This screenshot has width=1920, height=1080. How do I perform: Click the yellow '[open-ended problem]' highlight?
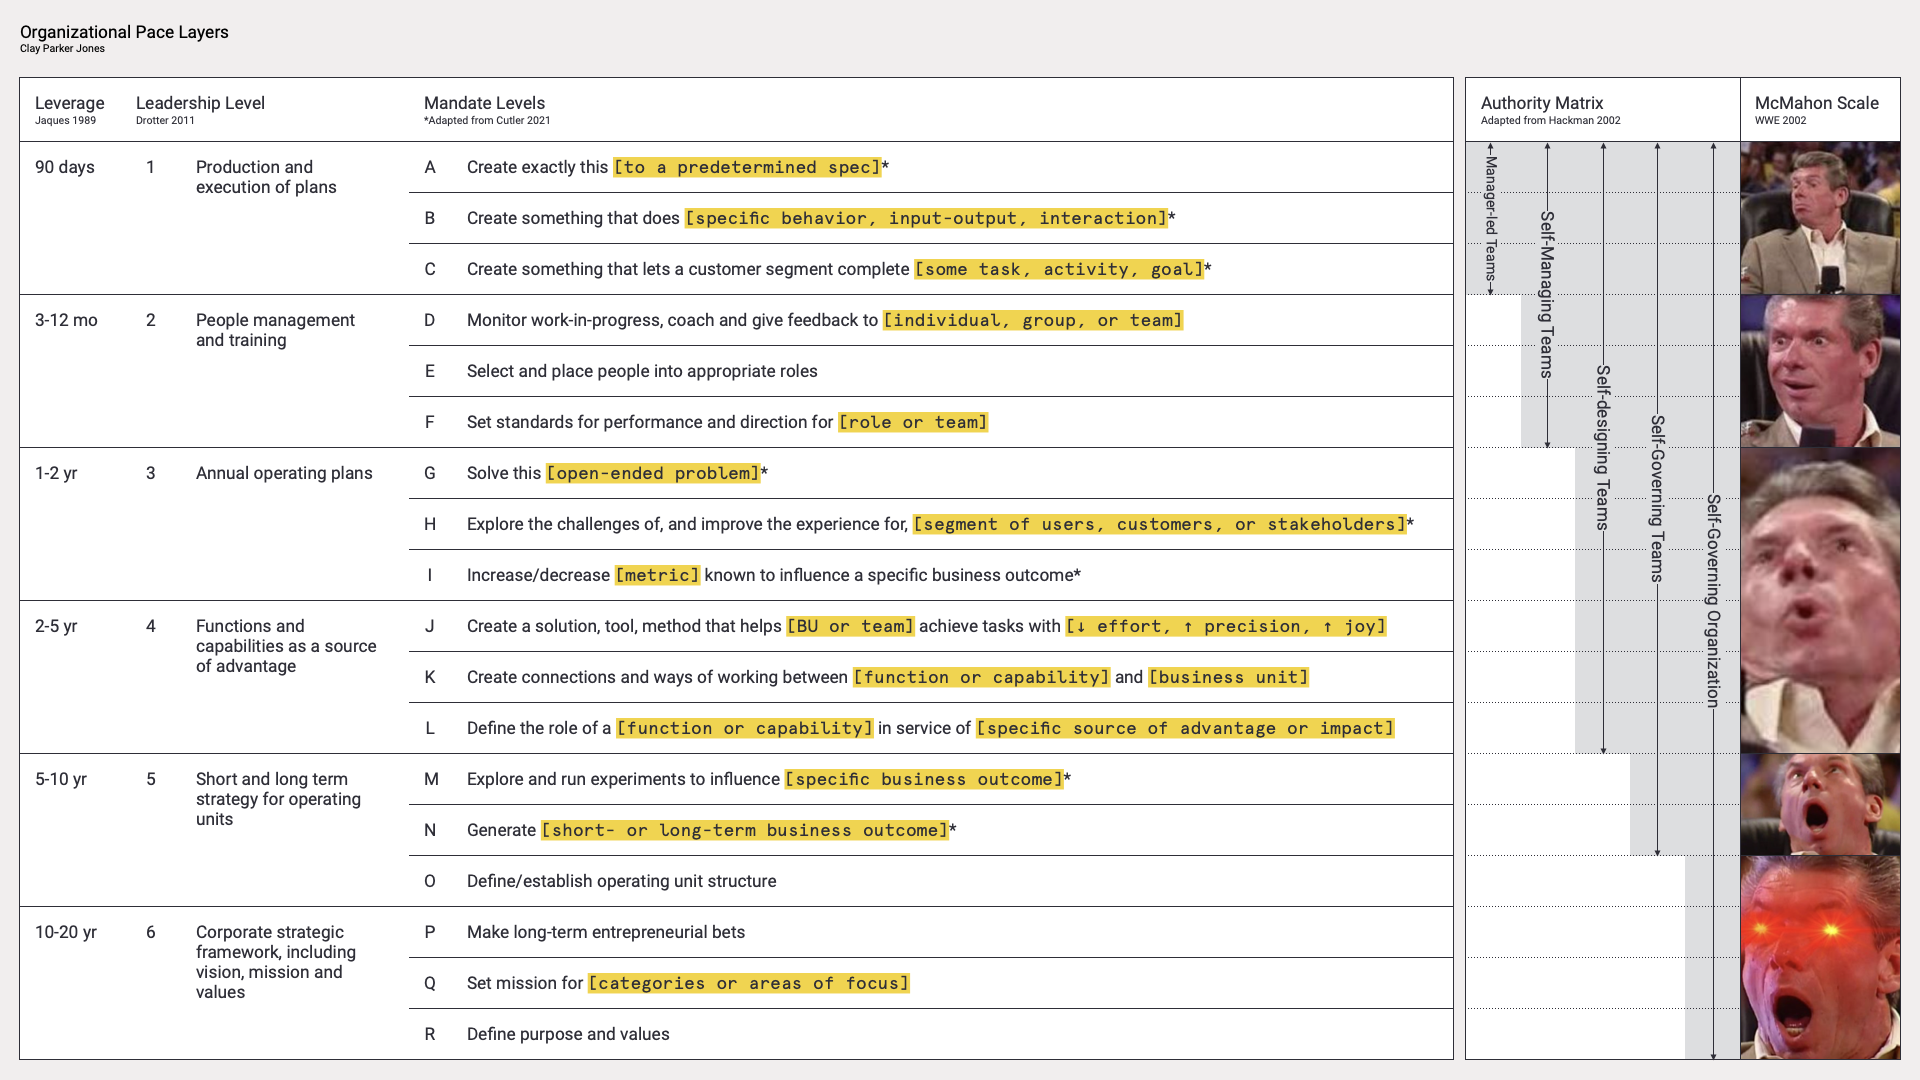point(653,473)
